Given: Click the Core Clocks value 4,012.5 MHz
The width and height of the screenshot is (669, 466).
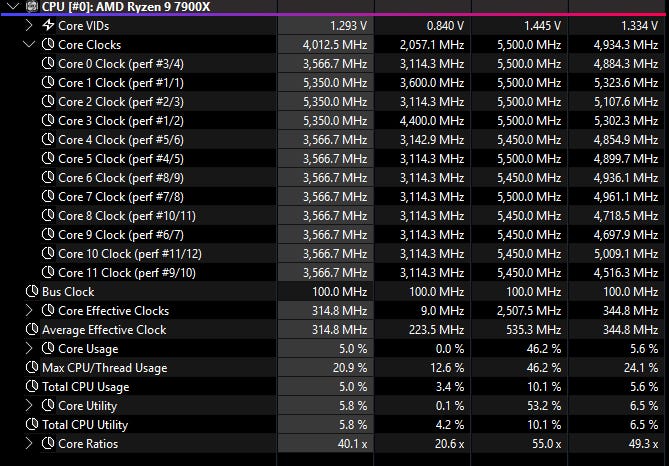Looking at the screenshot, I should (335, 45).
